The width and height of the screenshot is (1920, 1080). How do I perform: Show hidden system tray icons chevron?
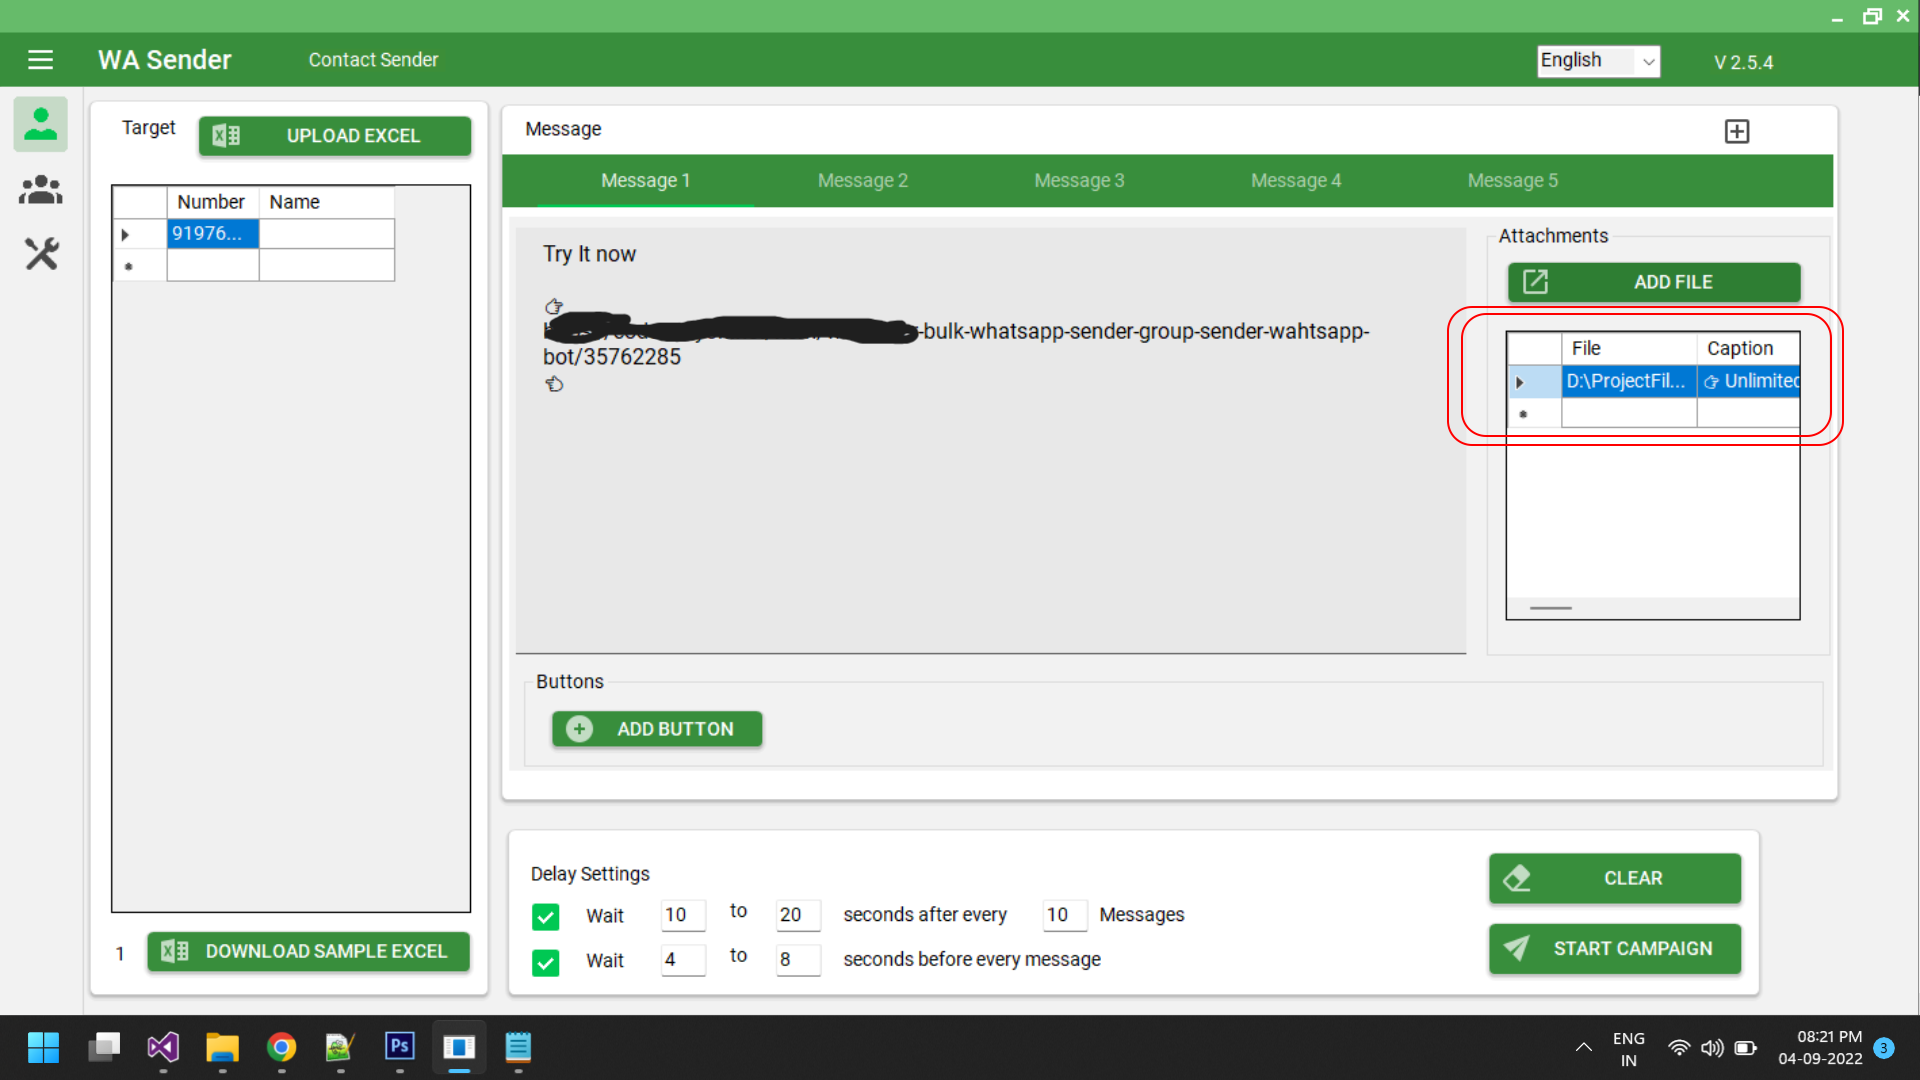coord(1583,1048)
